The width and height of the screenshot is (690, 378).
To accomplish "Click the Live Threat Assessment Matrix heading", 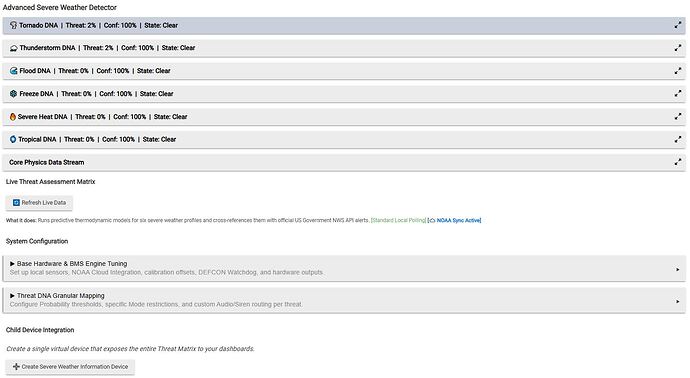I will [x=51, y=182].
